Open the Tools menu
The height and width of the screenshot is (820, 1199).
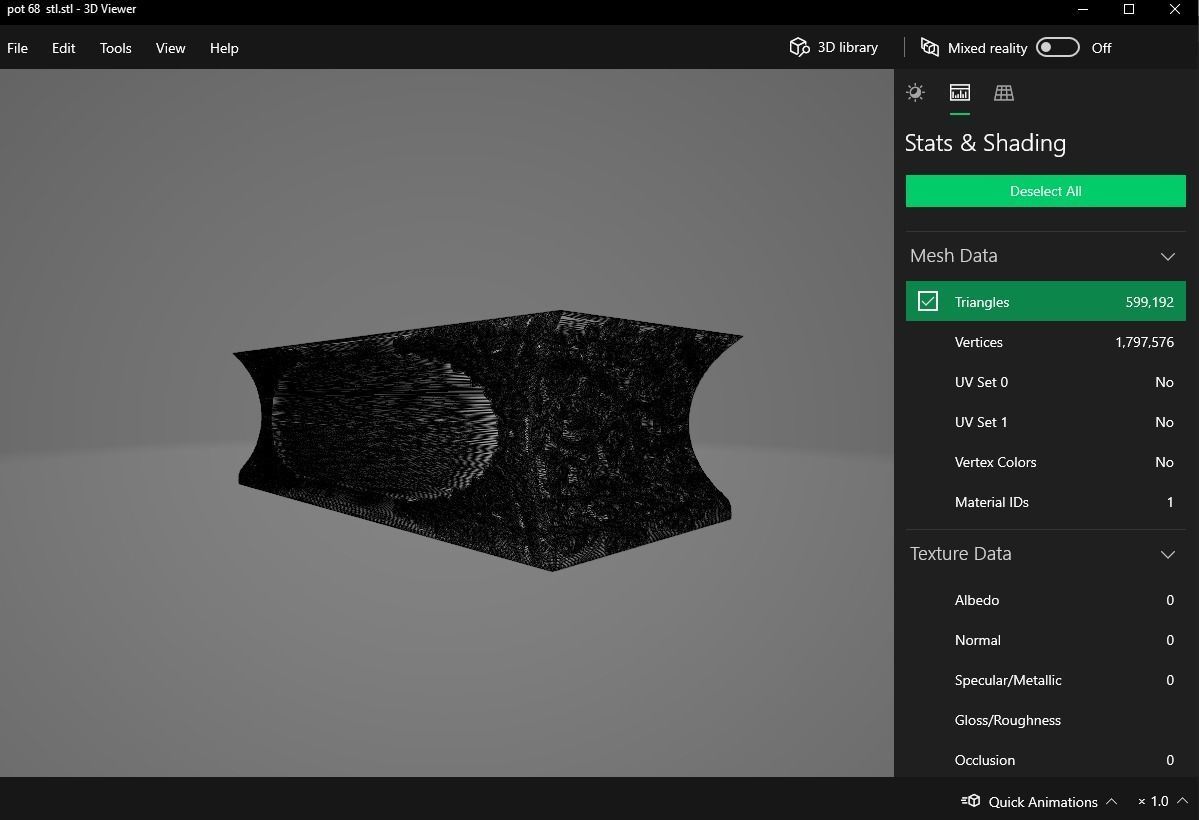coord(115,48)
